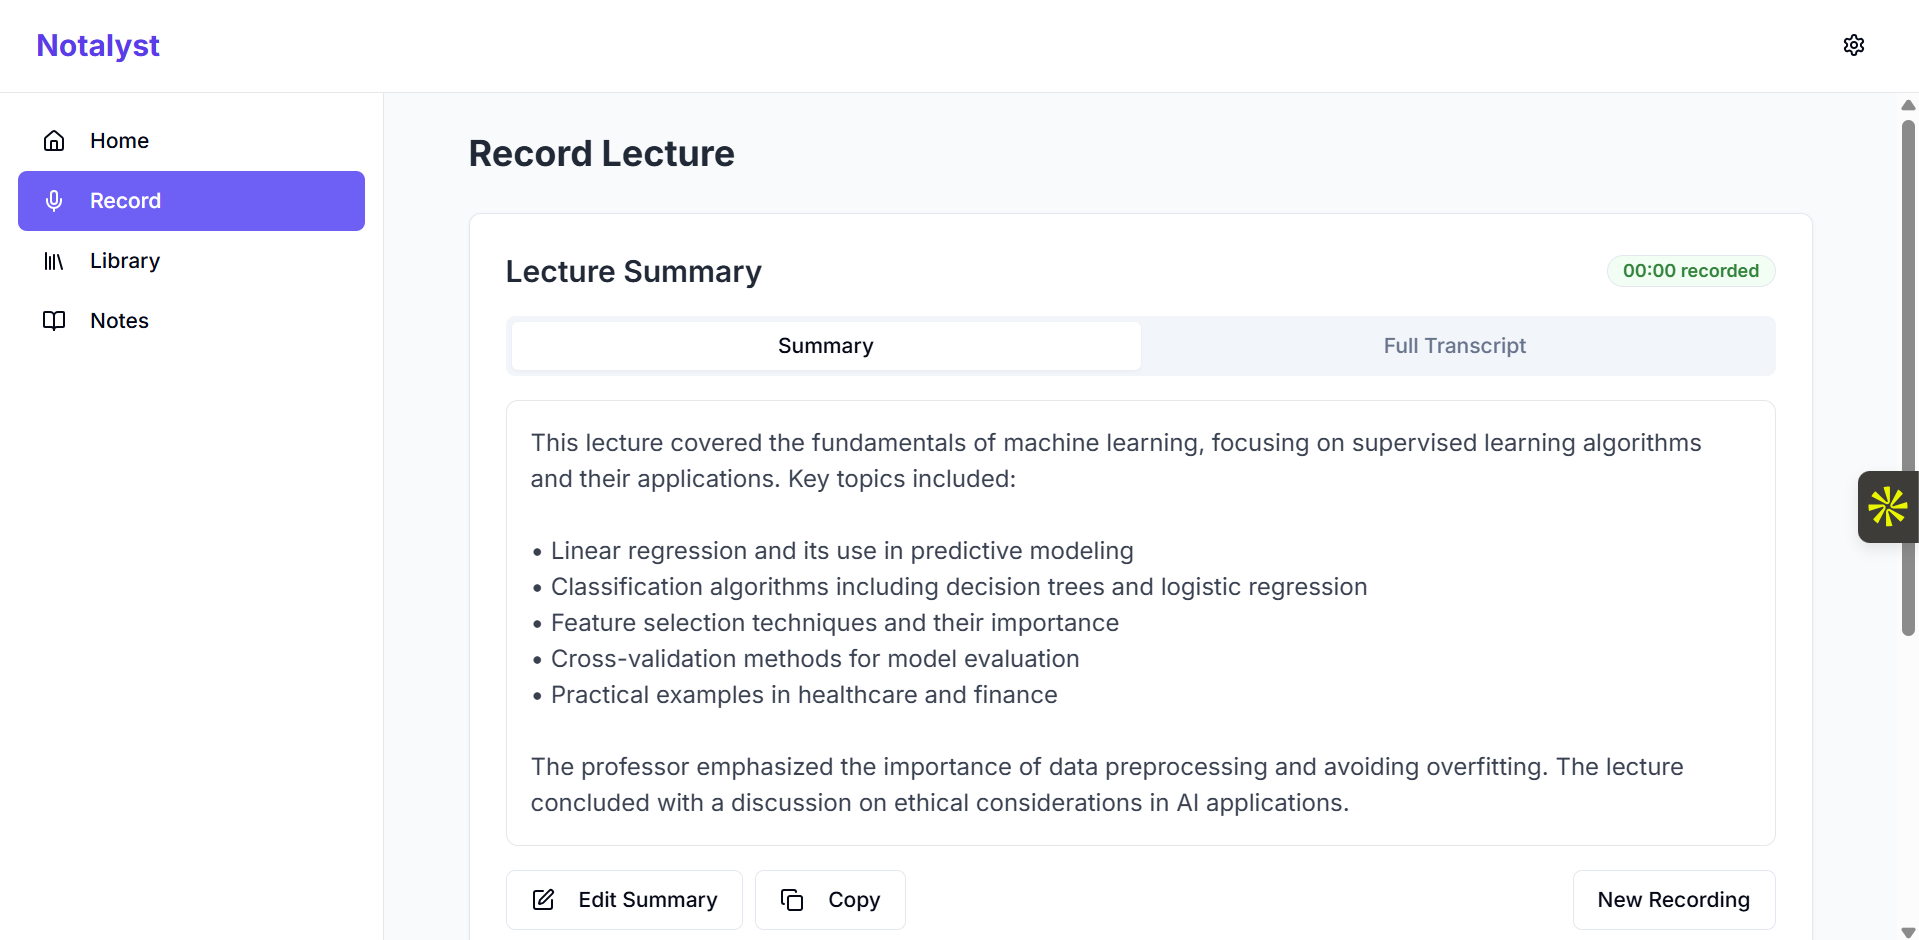Screen dimensions: 1919x940
Task: Open settings via the gear icon
Action: (x=1853, y=45)
